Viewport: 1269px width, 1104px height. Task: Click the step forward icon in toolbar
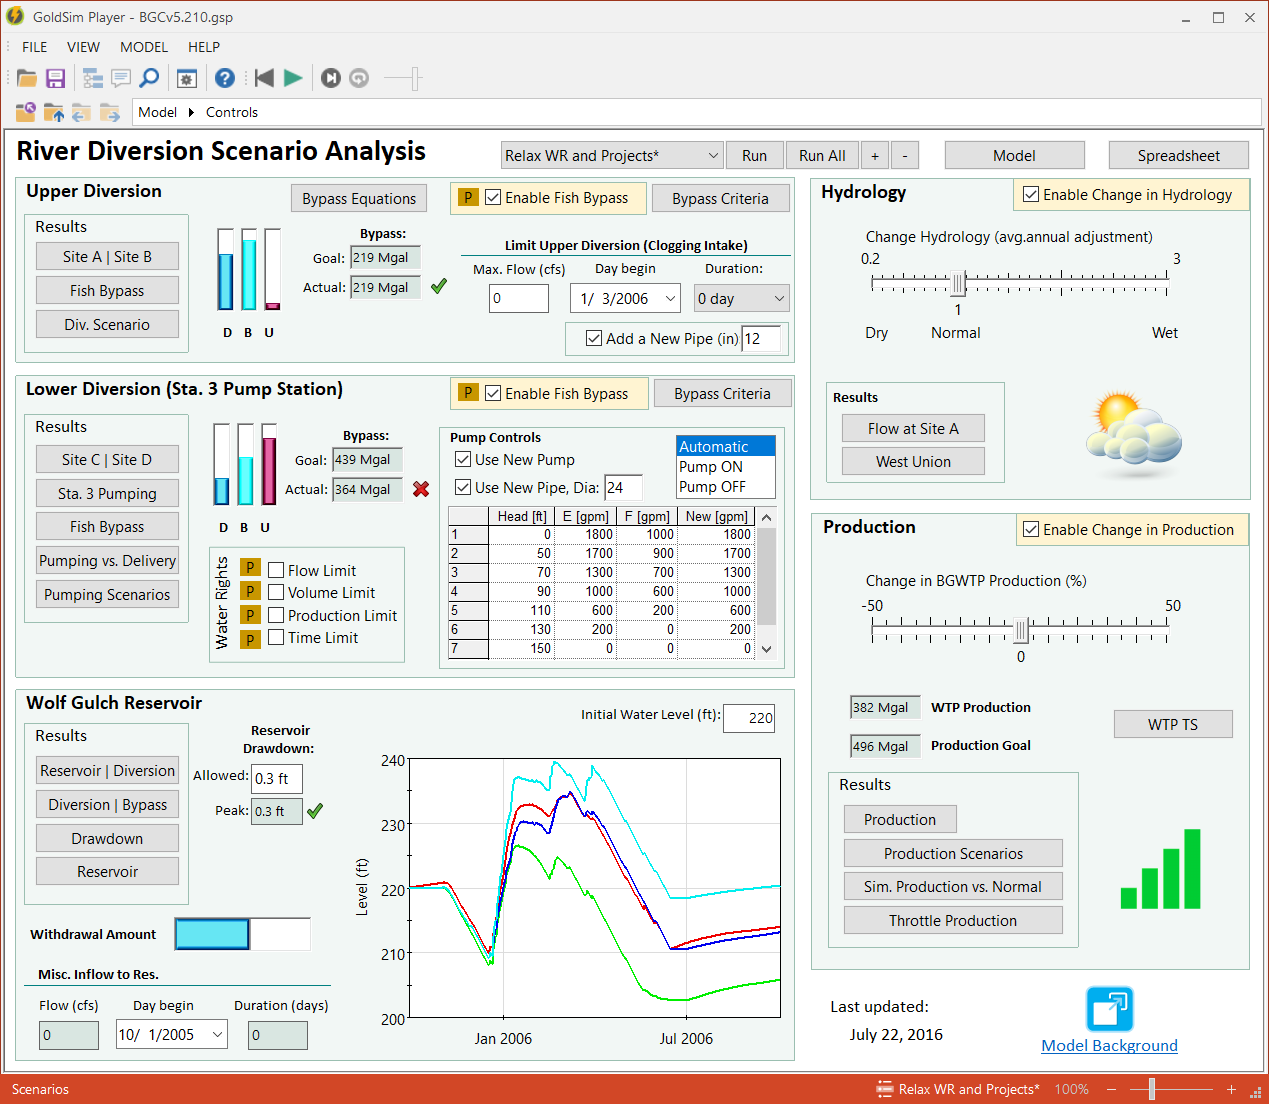tap(331, 78)
